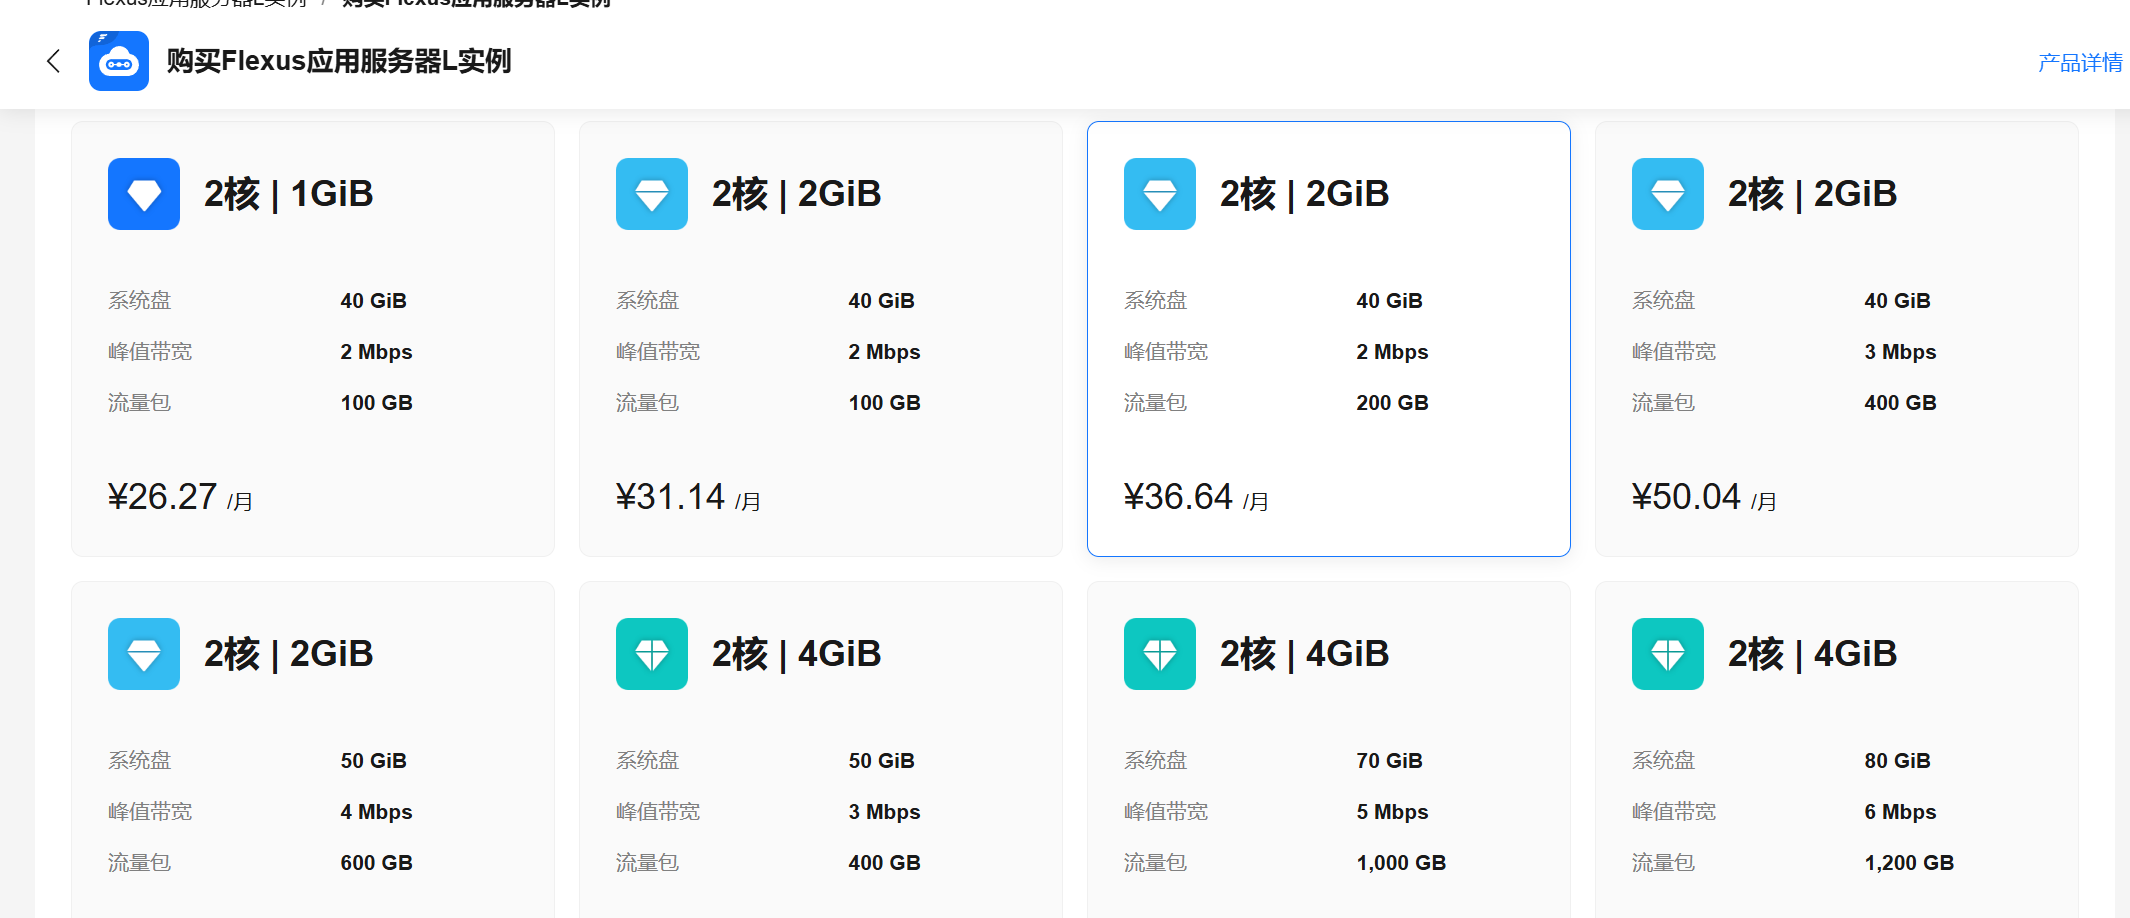
Task: Click the ¥36.64 /月 price
Action: [x=1196, y=497]
